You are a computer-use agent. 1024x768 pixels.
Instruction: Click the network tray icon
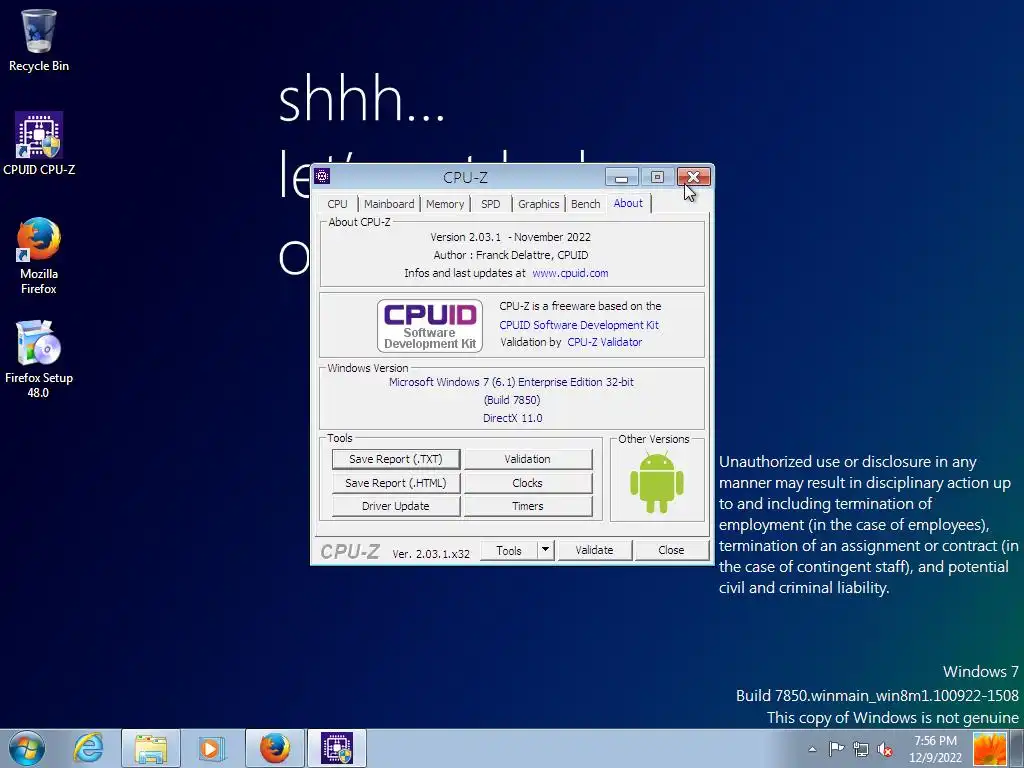(861, 749)
